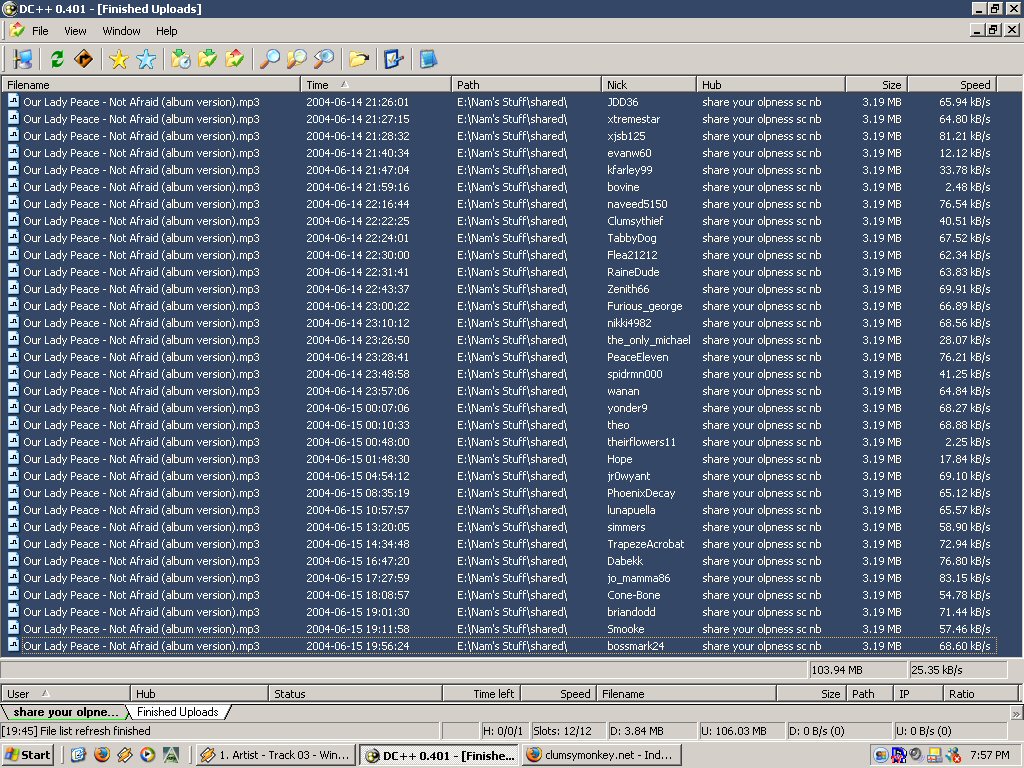The height and width of the screenshot is (768, 1024).
Task: Click the green Reconnect arrows icon
Action: click(57, 59)
